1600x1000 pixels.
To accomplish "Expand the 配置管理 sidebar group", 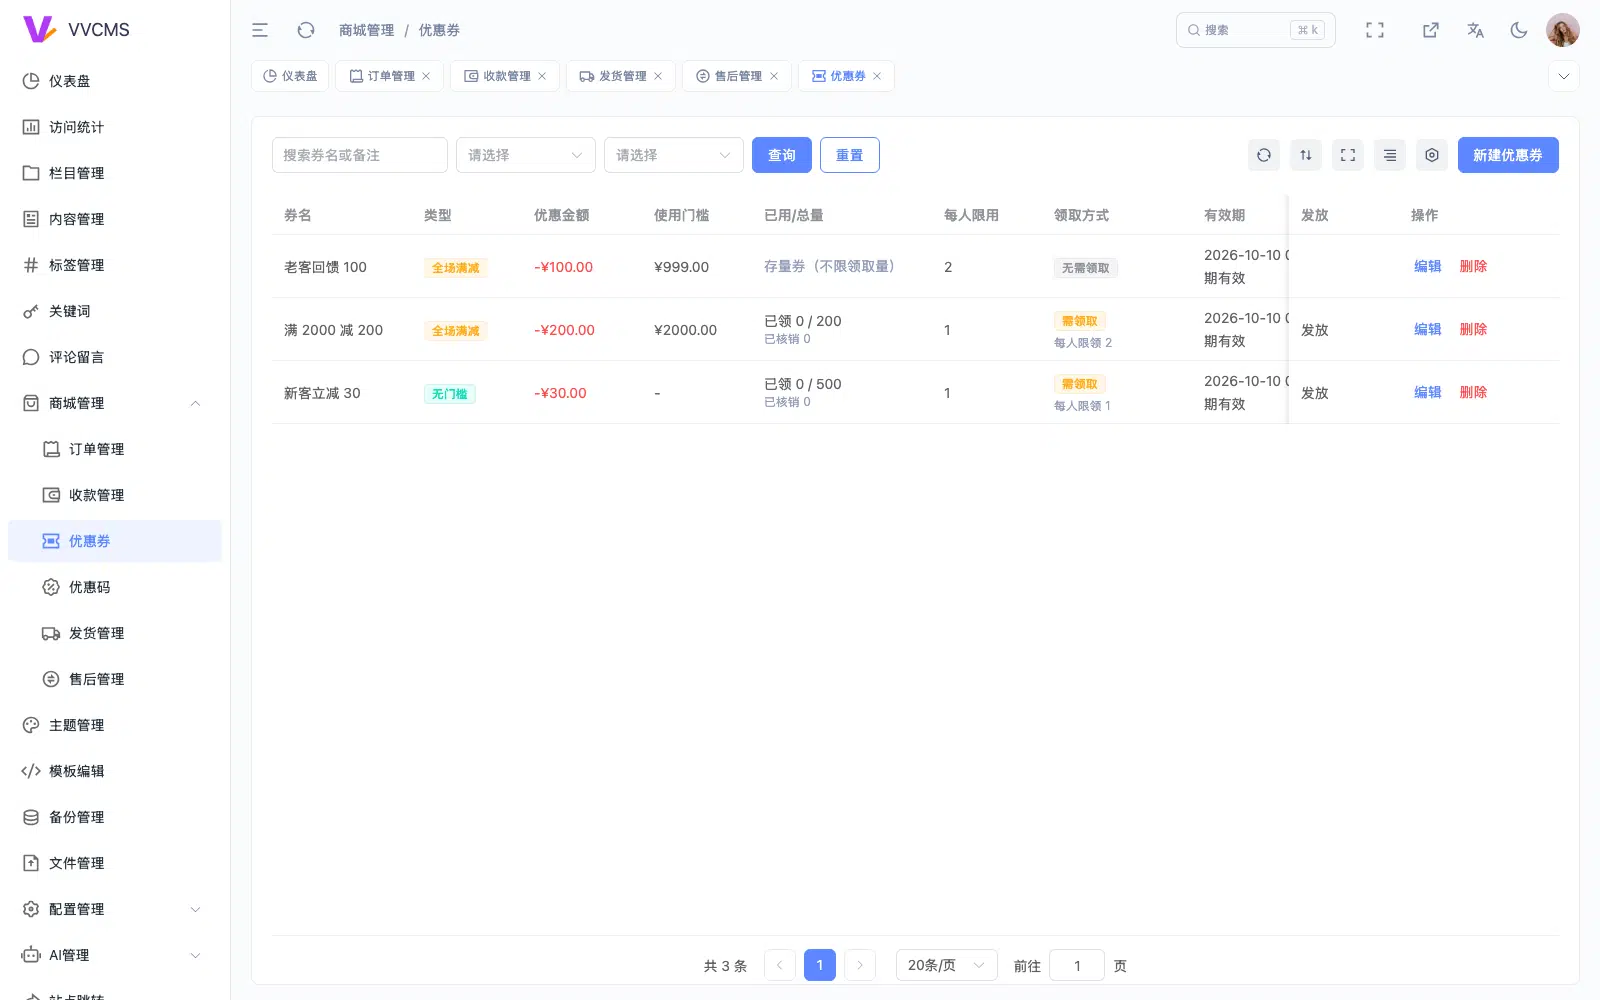I will coord(115,909).
